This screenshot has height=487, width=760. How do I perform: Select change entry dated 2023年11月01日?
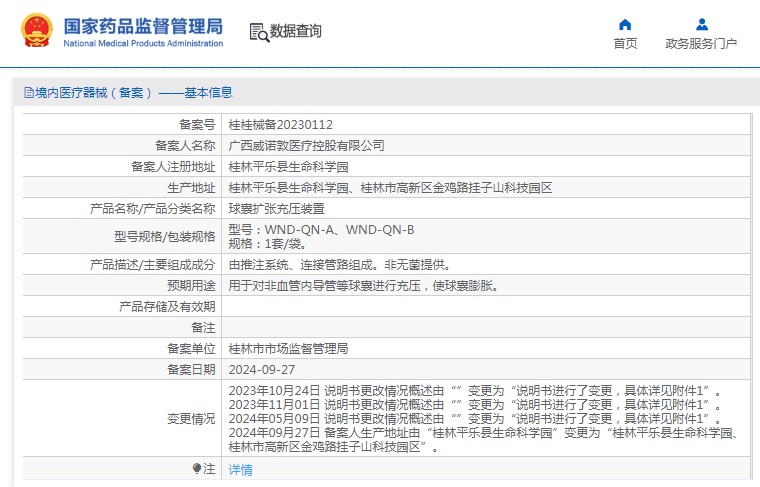tap(475, 405)
